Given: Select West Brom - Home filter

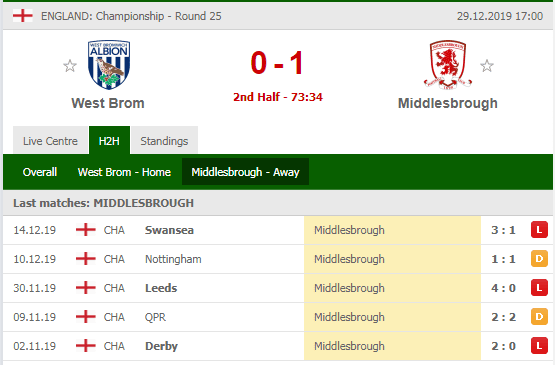Looking at the screenshot, I should [124, 172].
